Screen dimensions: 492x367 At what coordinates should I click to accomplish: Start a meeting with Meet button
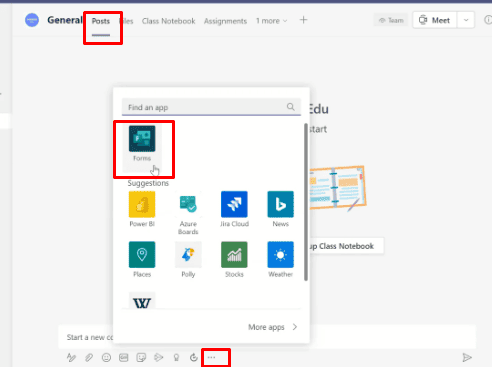tap(435, 20)
